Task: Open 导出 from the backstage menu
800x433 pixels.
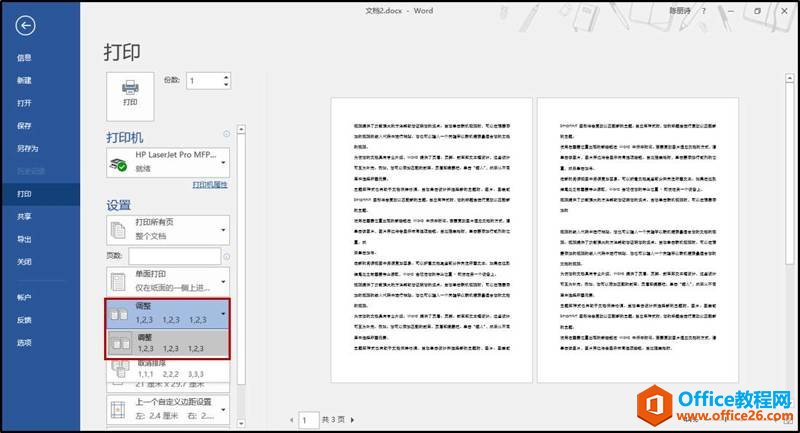Action: [24, 239]
